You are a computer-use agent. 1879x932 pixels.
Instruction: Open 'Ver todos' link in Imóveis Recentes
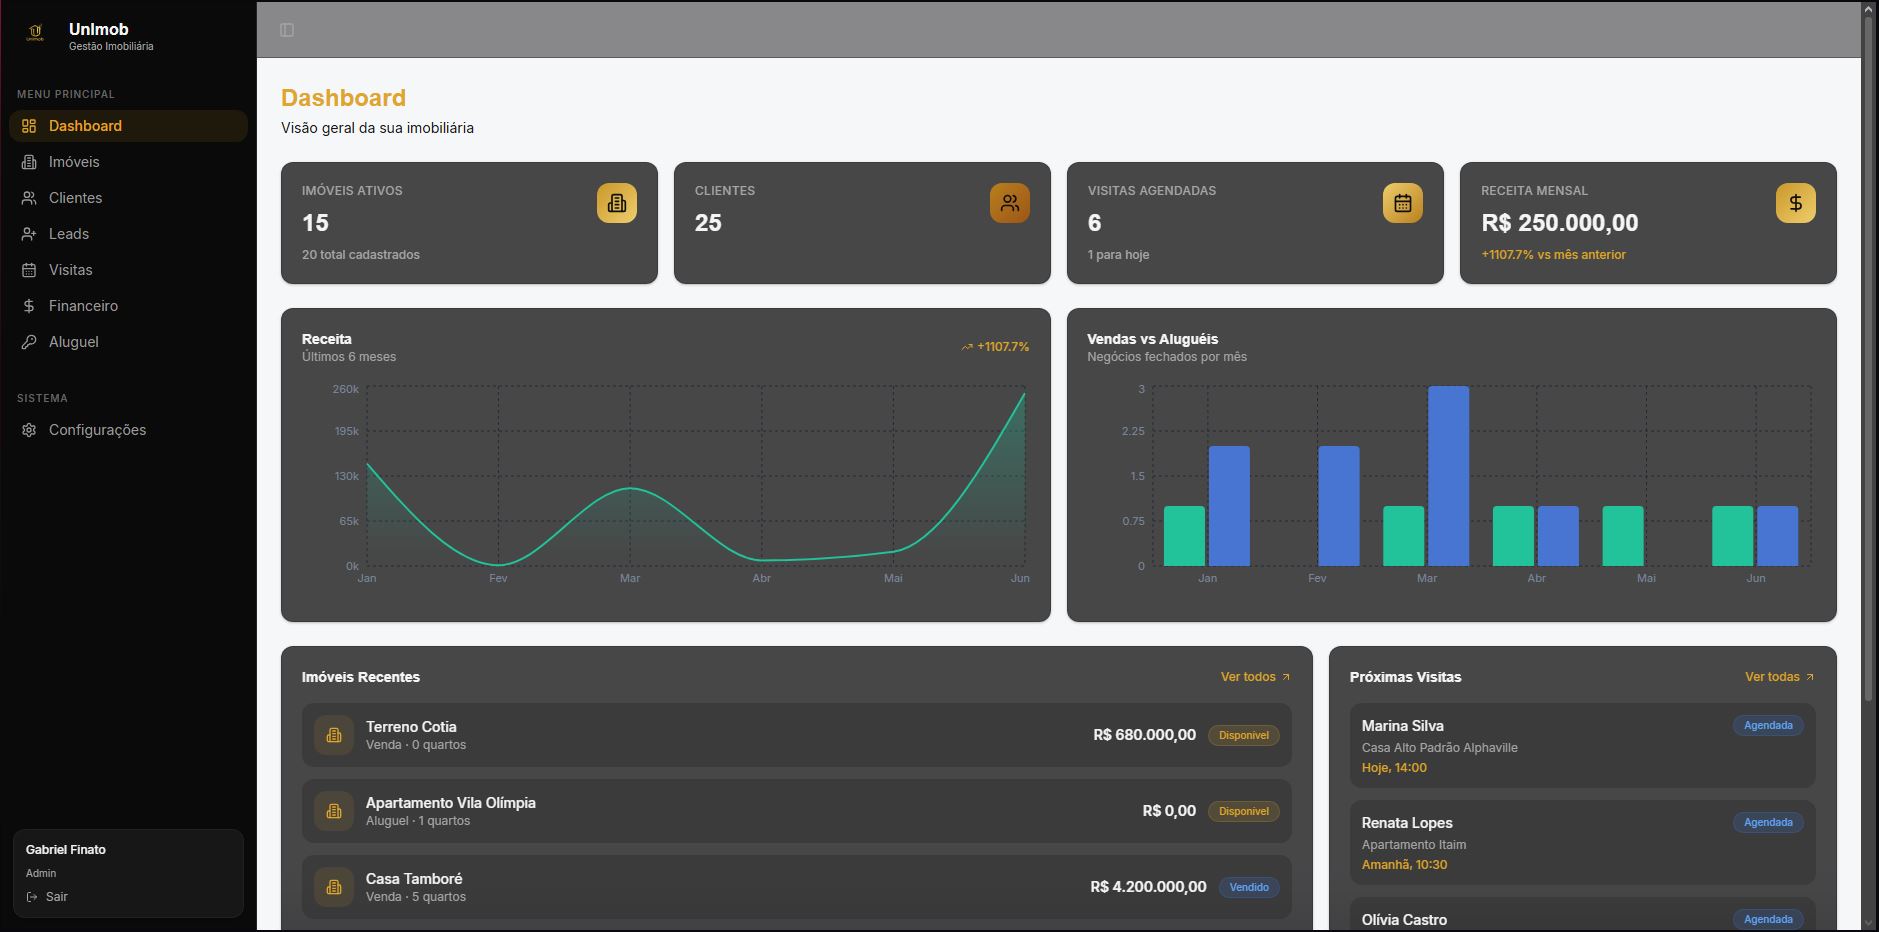(1256, 677)
